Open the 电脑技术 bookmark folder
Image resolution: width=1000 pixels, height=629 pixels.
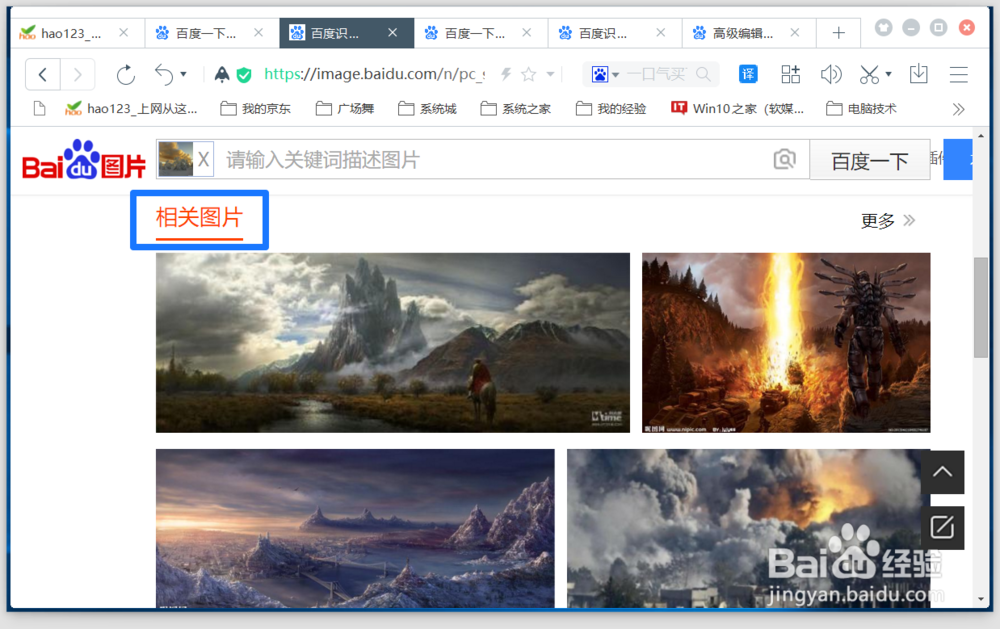click(861, 109)
